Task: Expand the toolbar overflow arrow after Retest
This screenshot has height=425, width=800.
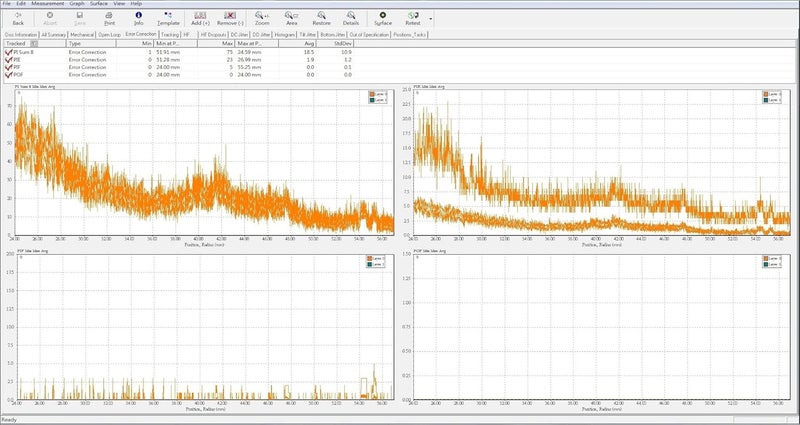Action: [431, 18]
